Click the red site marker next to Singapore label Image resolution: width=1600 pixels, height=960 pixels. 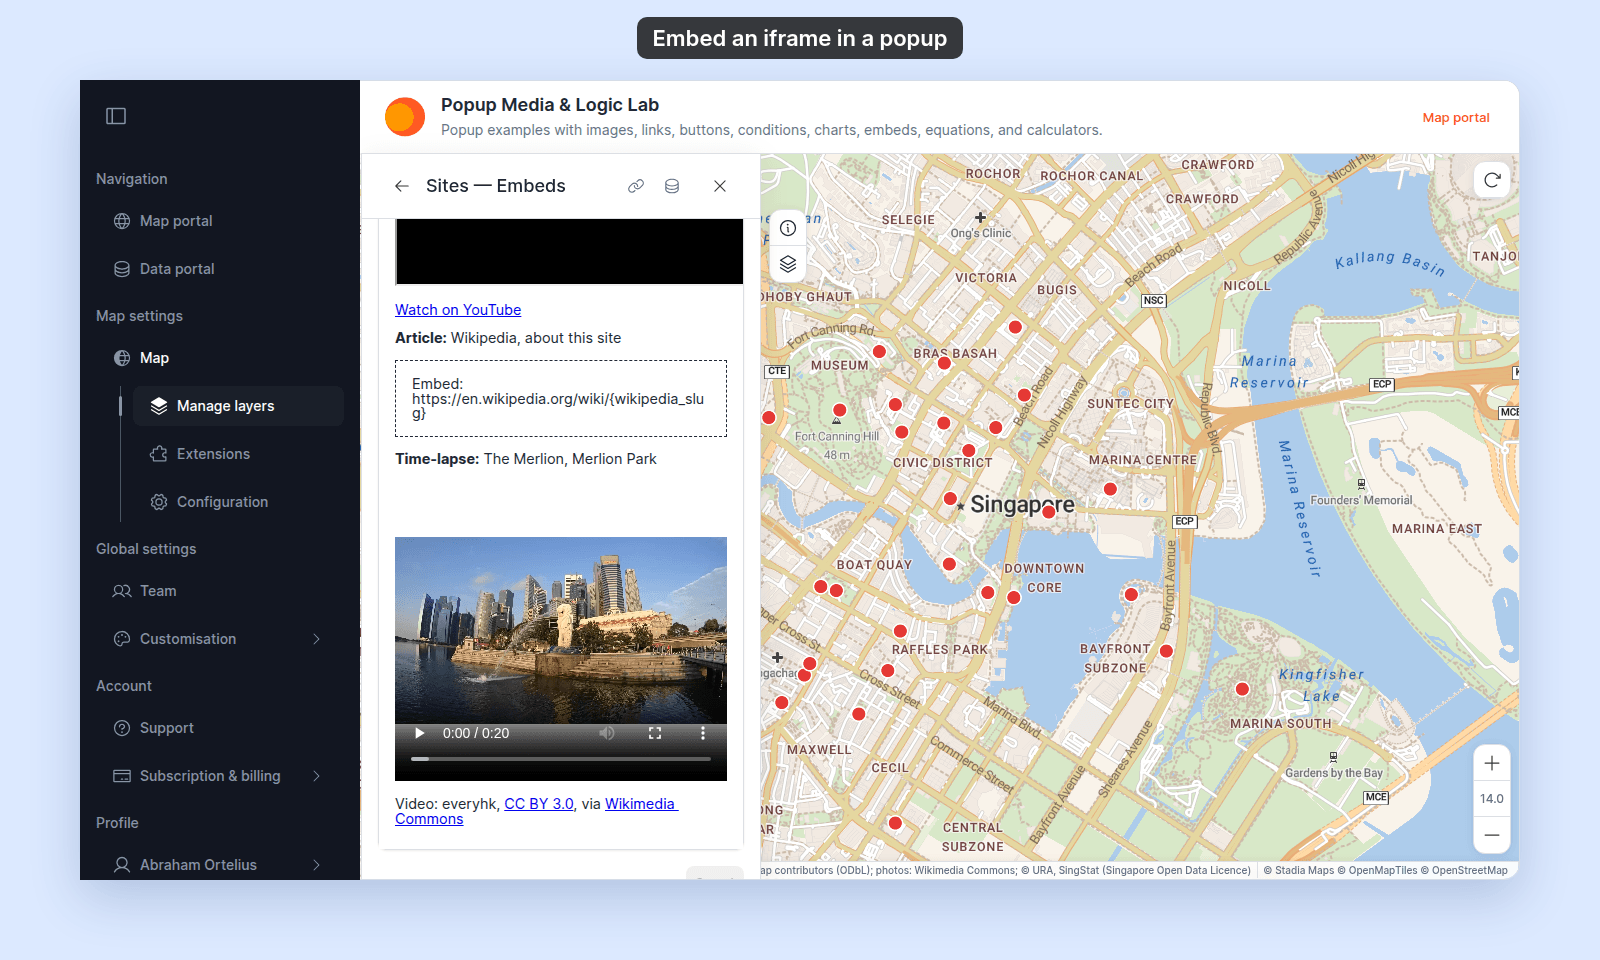point(1048,511)
